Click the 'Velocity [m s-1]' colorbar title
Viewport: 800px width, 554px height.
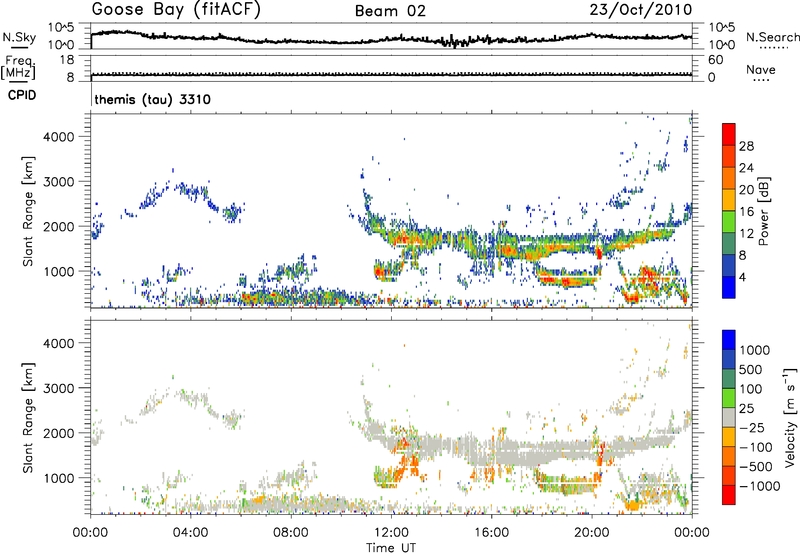pos(790,418)
